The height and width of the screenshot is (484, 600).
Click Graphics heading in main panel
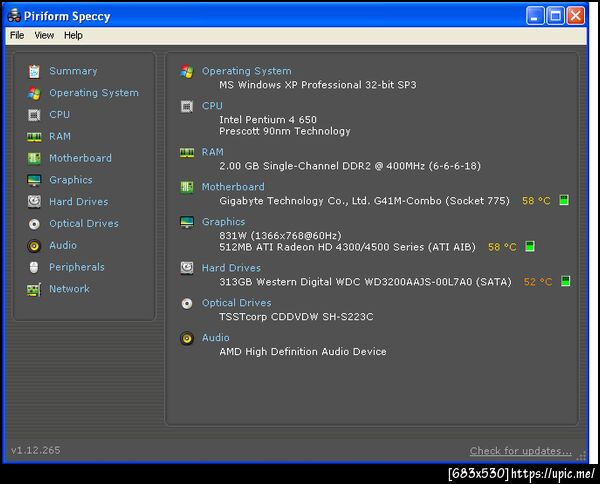point(223,222)
